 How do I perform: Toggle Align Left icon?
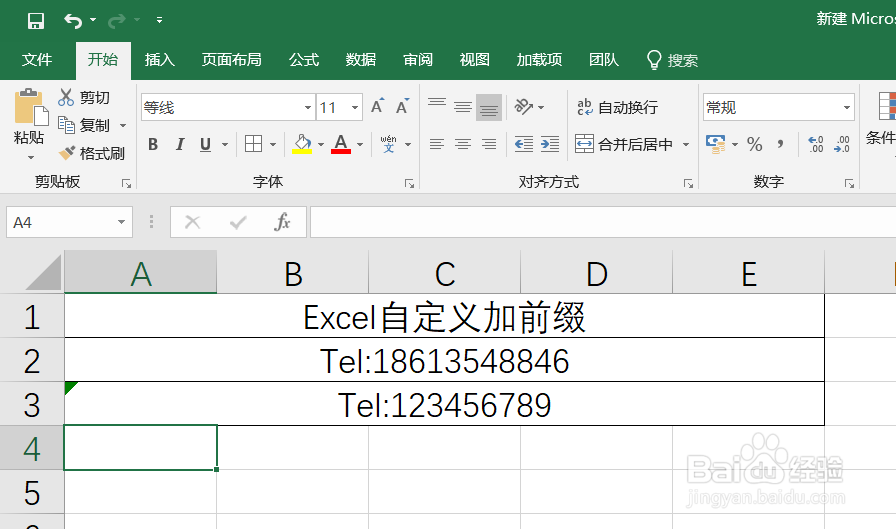(437, 144)
